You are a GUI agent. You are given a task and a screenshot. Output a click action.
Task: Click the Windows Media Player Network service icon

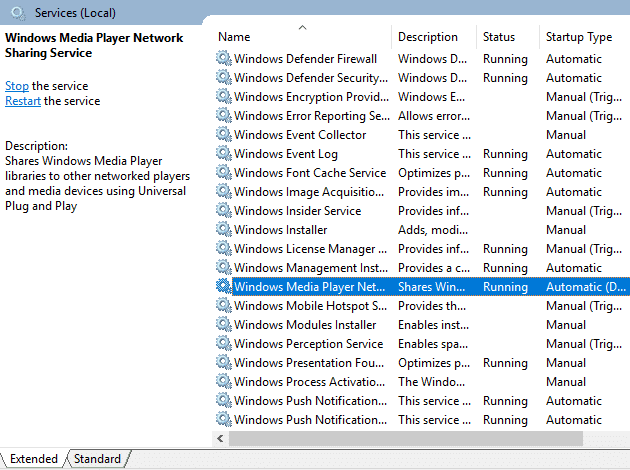click(x=223, y=287)
